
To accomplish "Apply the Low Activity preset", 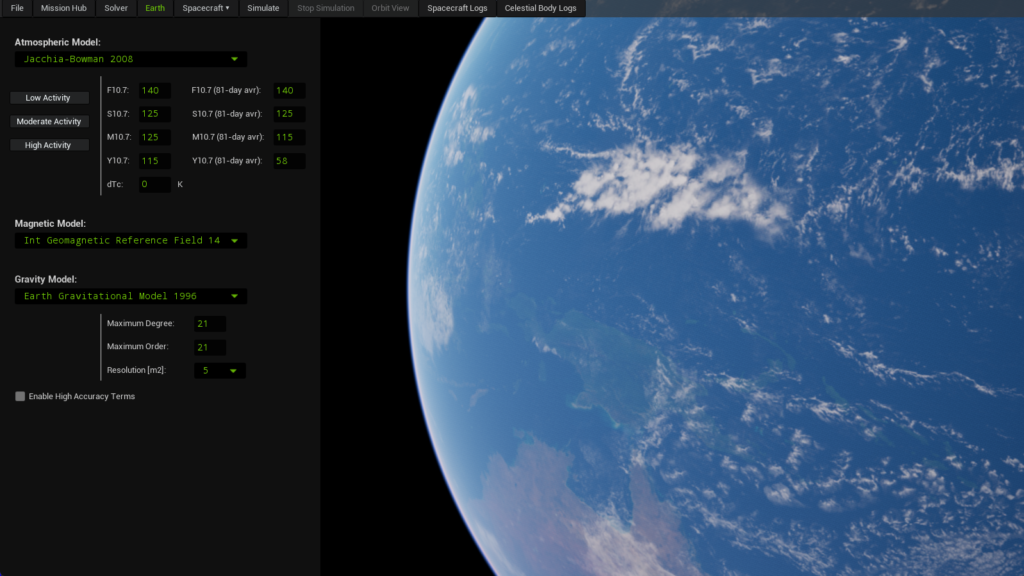I will pyautogui.click(x=48, y=98).
